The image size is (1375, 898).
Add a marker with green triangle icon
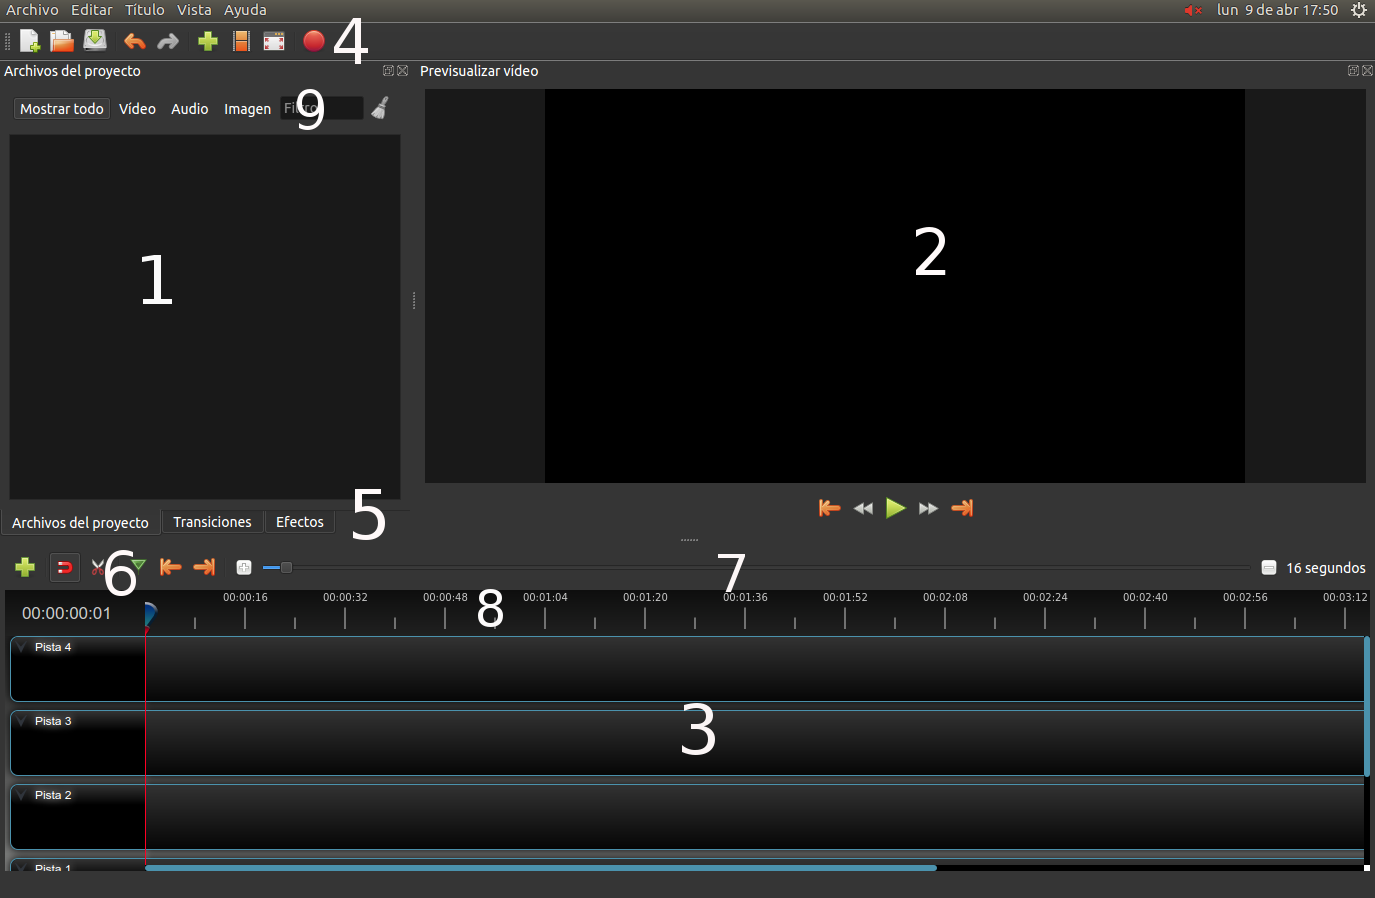coord(138,566)
